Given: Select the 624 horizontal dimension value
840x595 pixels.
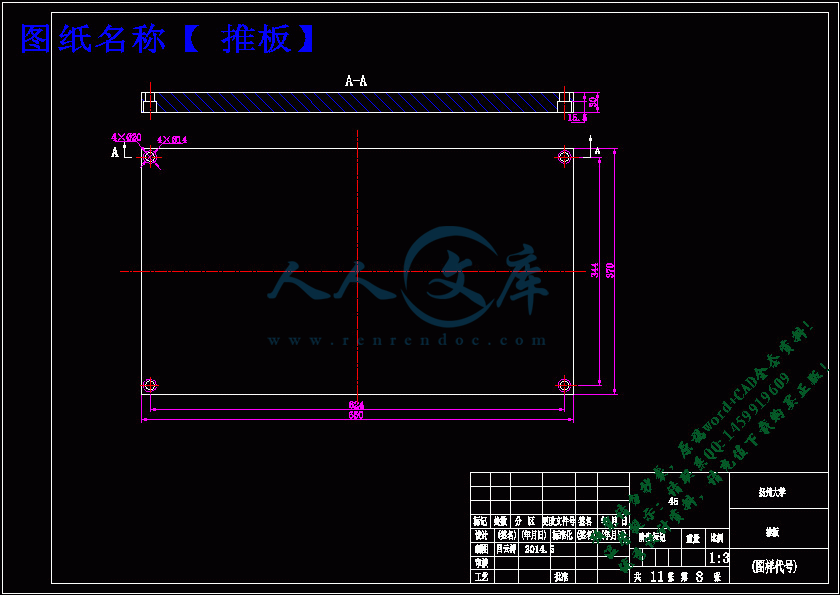Looking at the screenshot, I should click(x=356, y=405).
